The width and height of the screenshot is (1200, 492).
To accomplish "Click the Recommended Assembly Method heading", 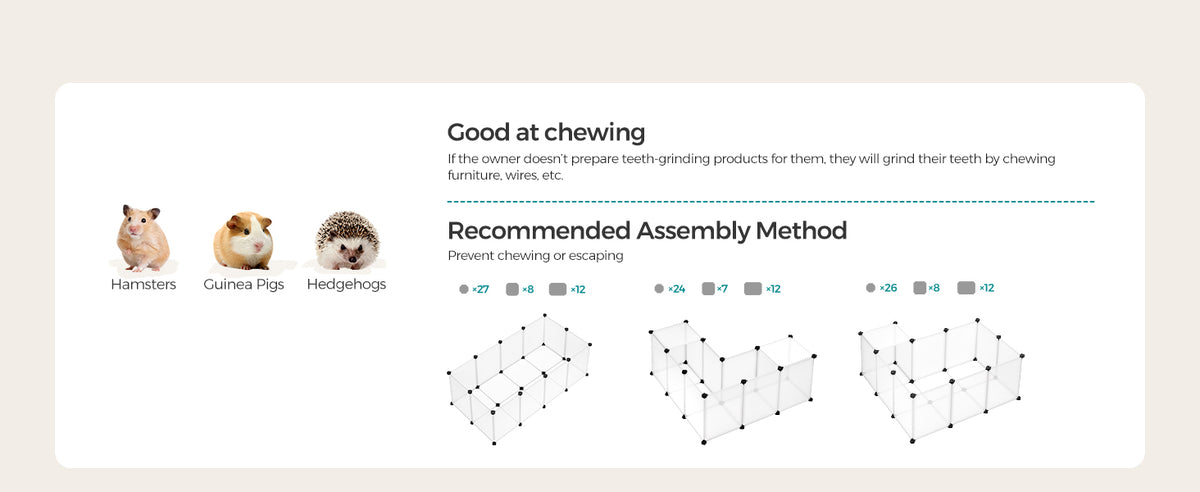I will 647,230.
